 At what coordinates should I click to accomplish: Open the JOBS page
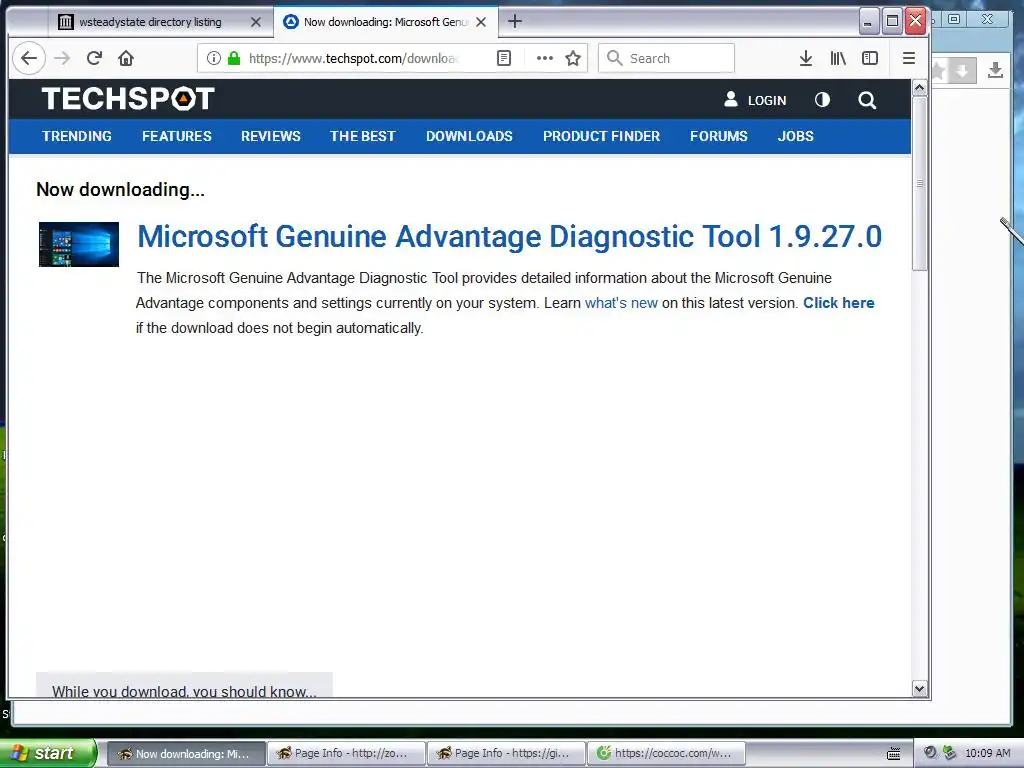coord(795,136)
